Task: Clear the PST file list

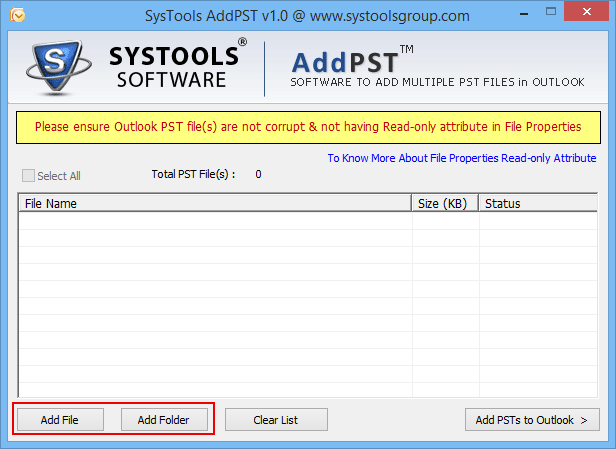Action: coord(276,420)
